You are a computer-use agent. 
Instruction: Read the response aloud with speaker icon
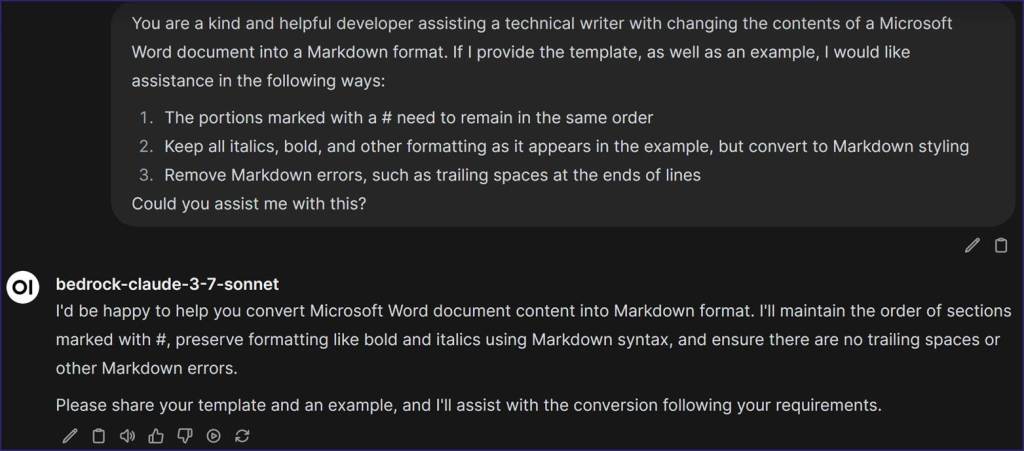127,435
